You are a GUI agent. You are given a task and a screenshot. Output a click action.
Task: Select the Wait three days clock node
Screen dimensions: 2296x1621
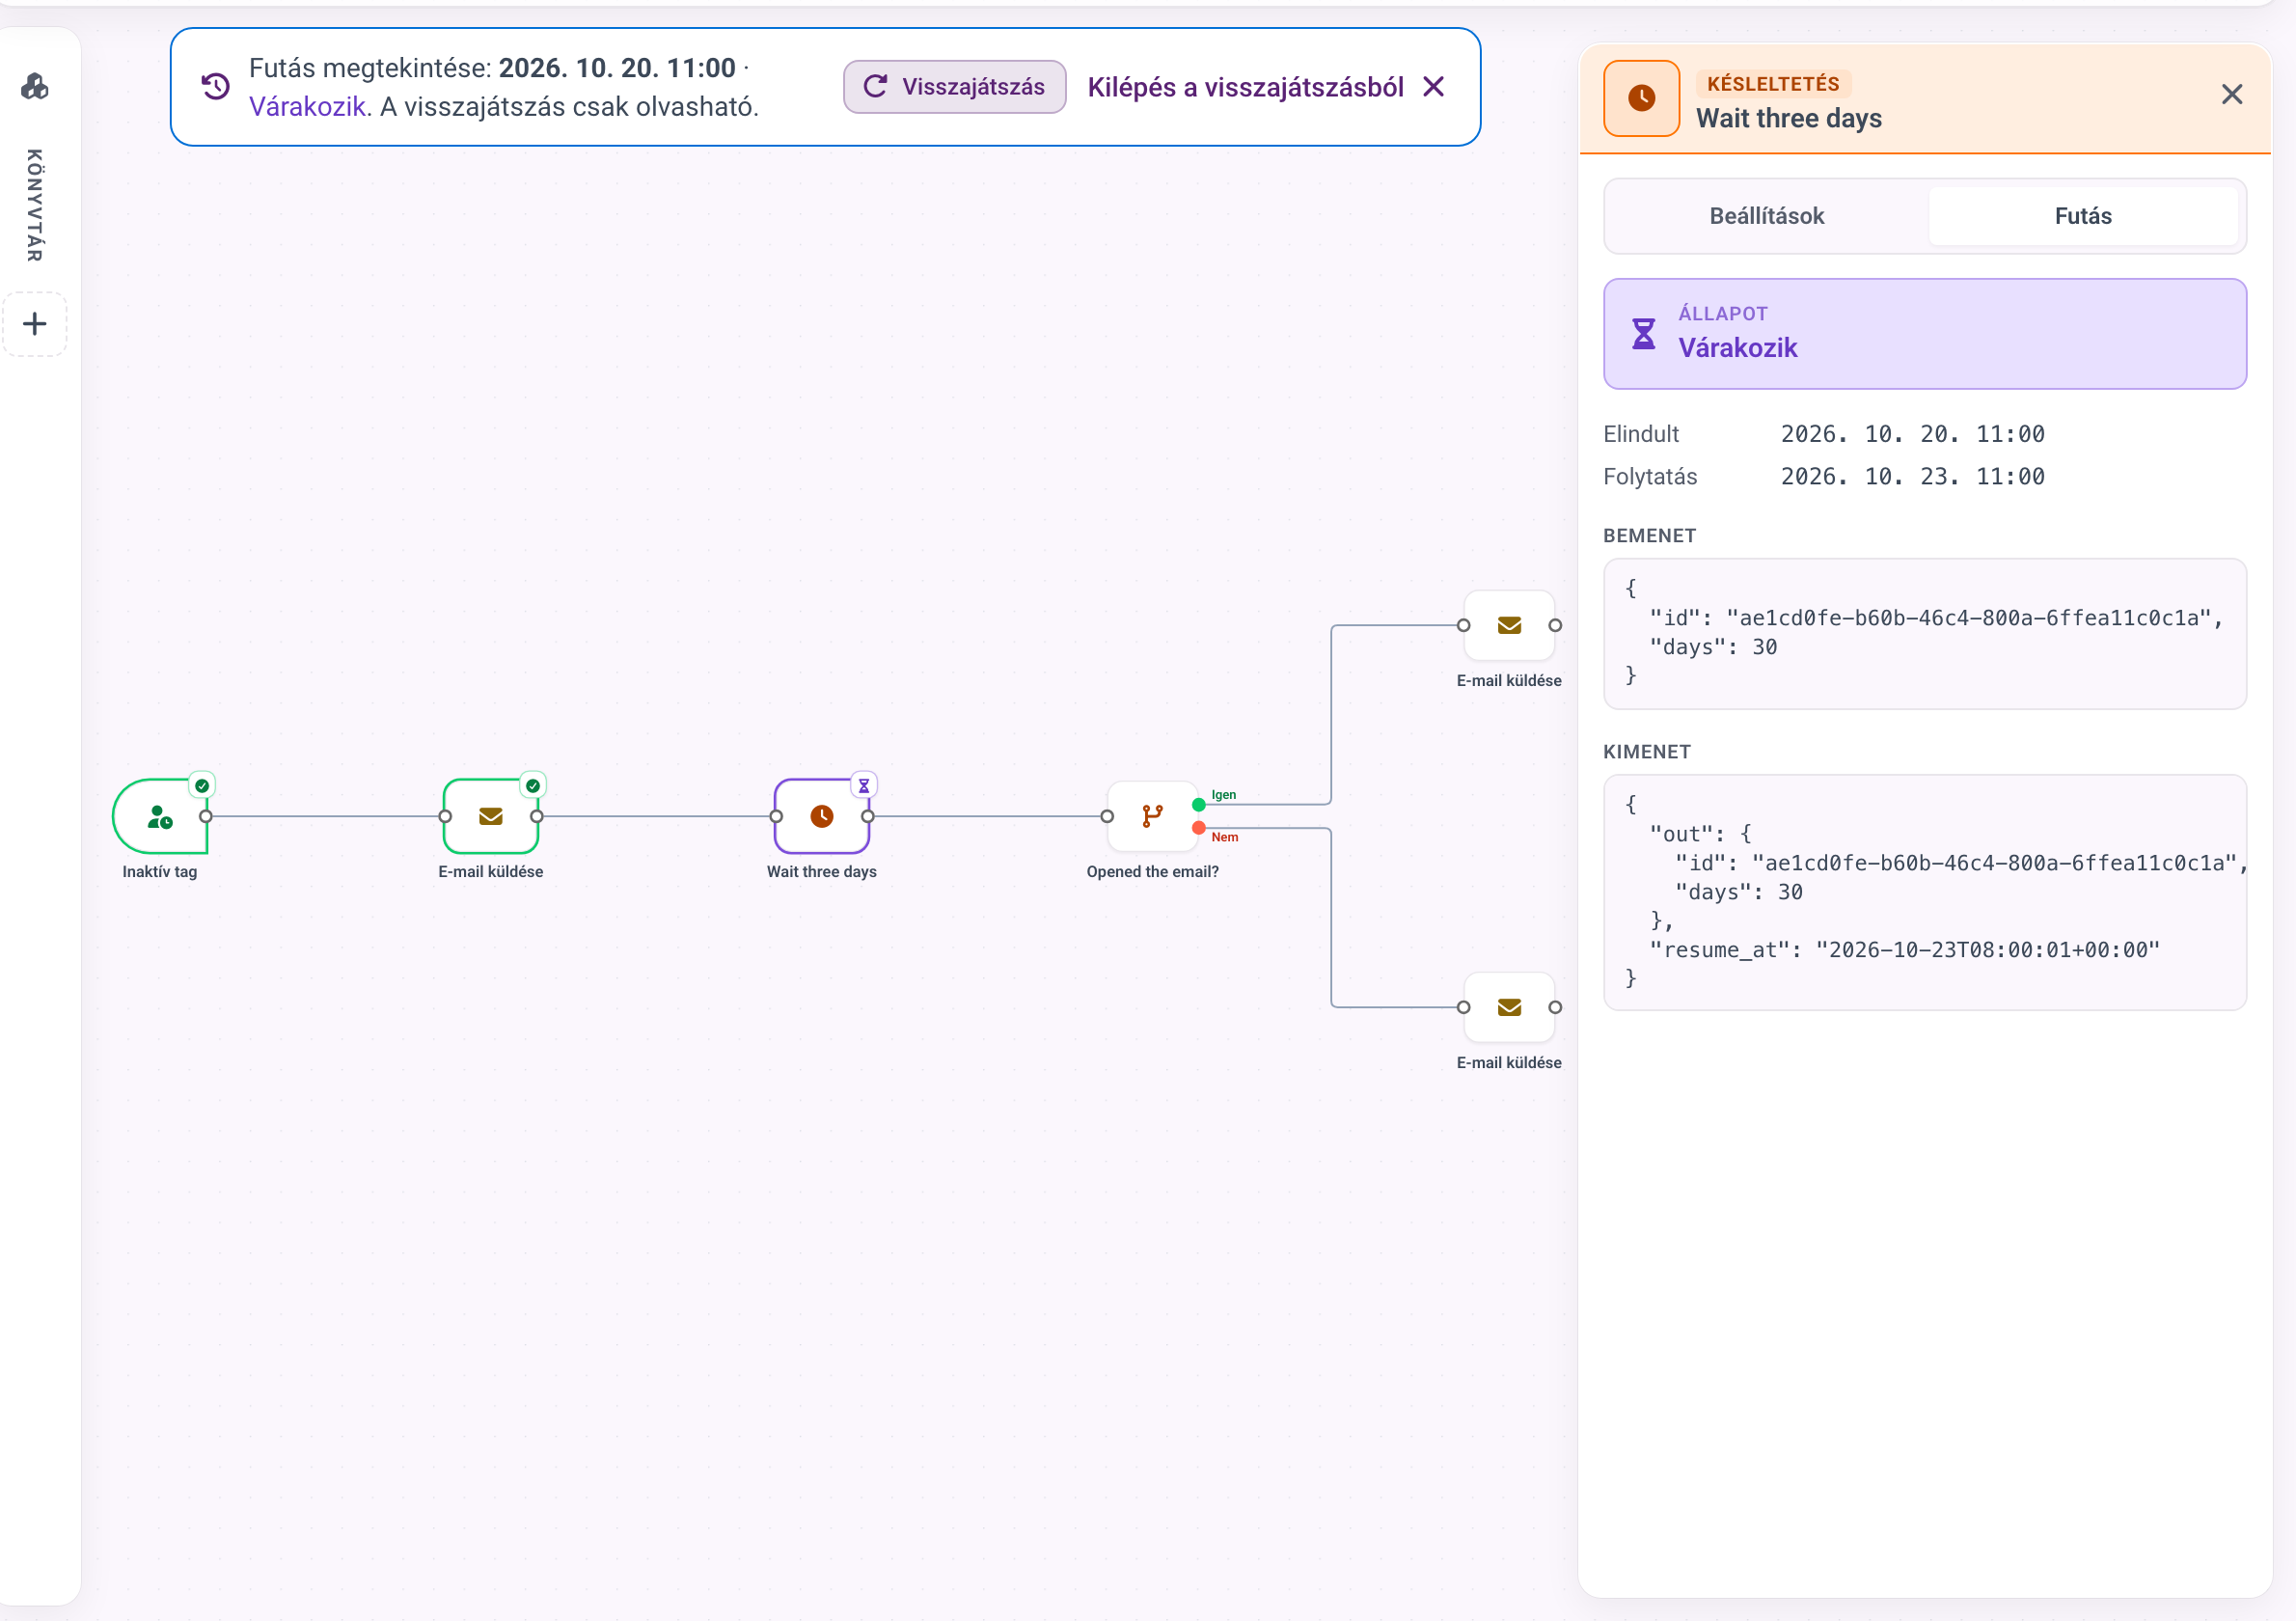point(822,816)
